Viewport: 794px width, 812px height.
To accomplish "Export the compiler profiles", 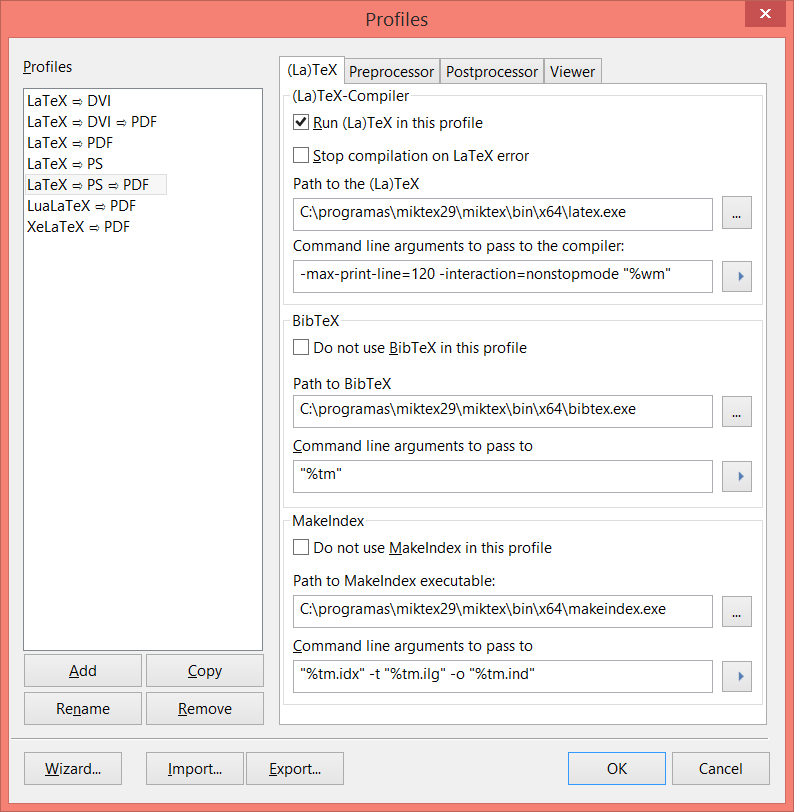I will [x=294, y=768].
